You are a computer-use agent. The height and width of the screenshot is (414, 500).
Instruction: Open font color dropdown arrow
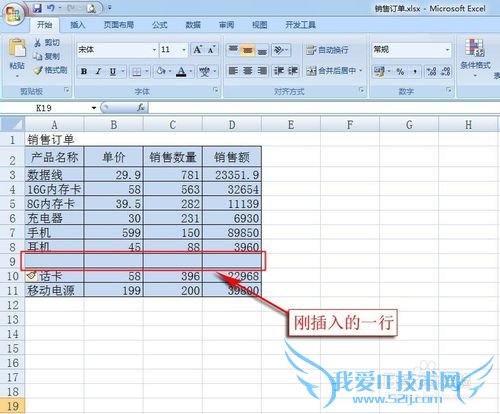(191, 71)
